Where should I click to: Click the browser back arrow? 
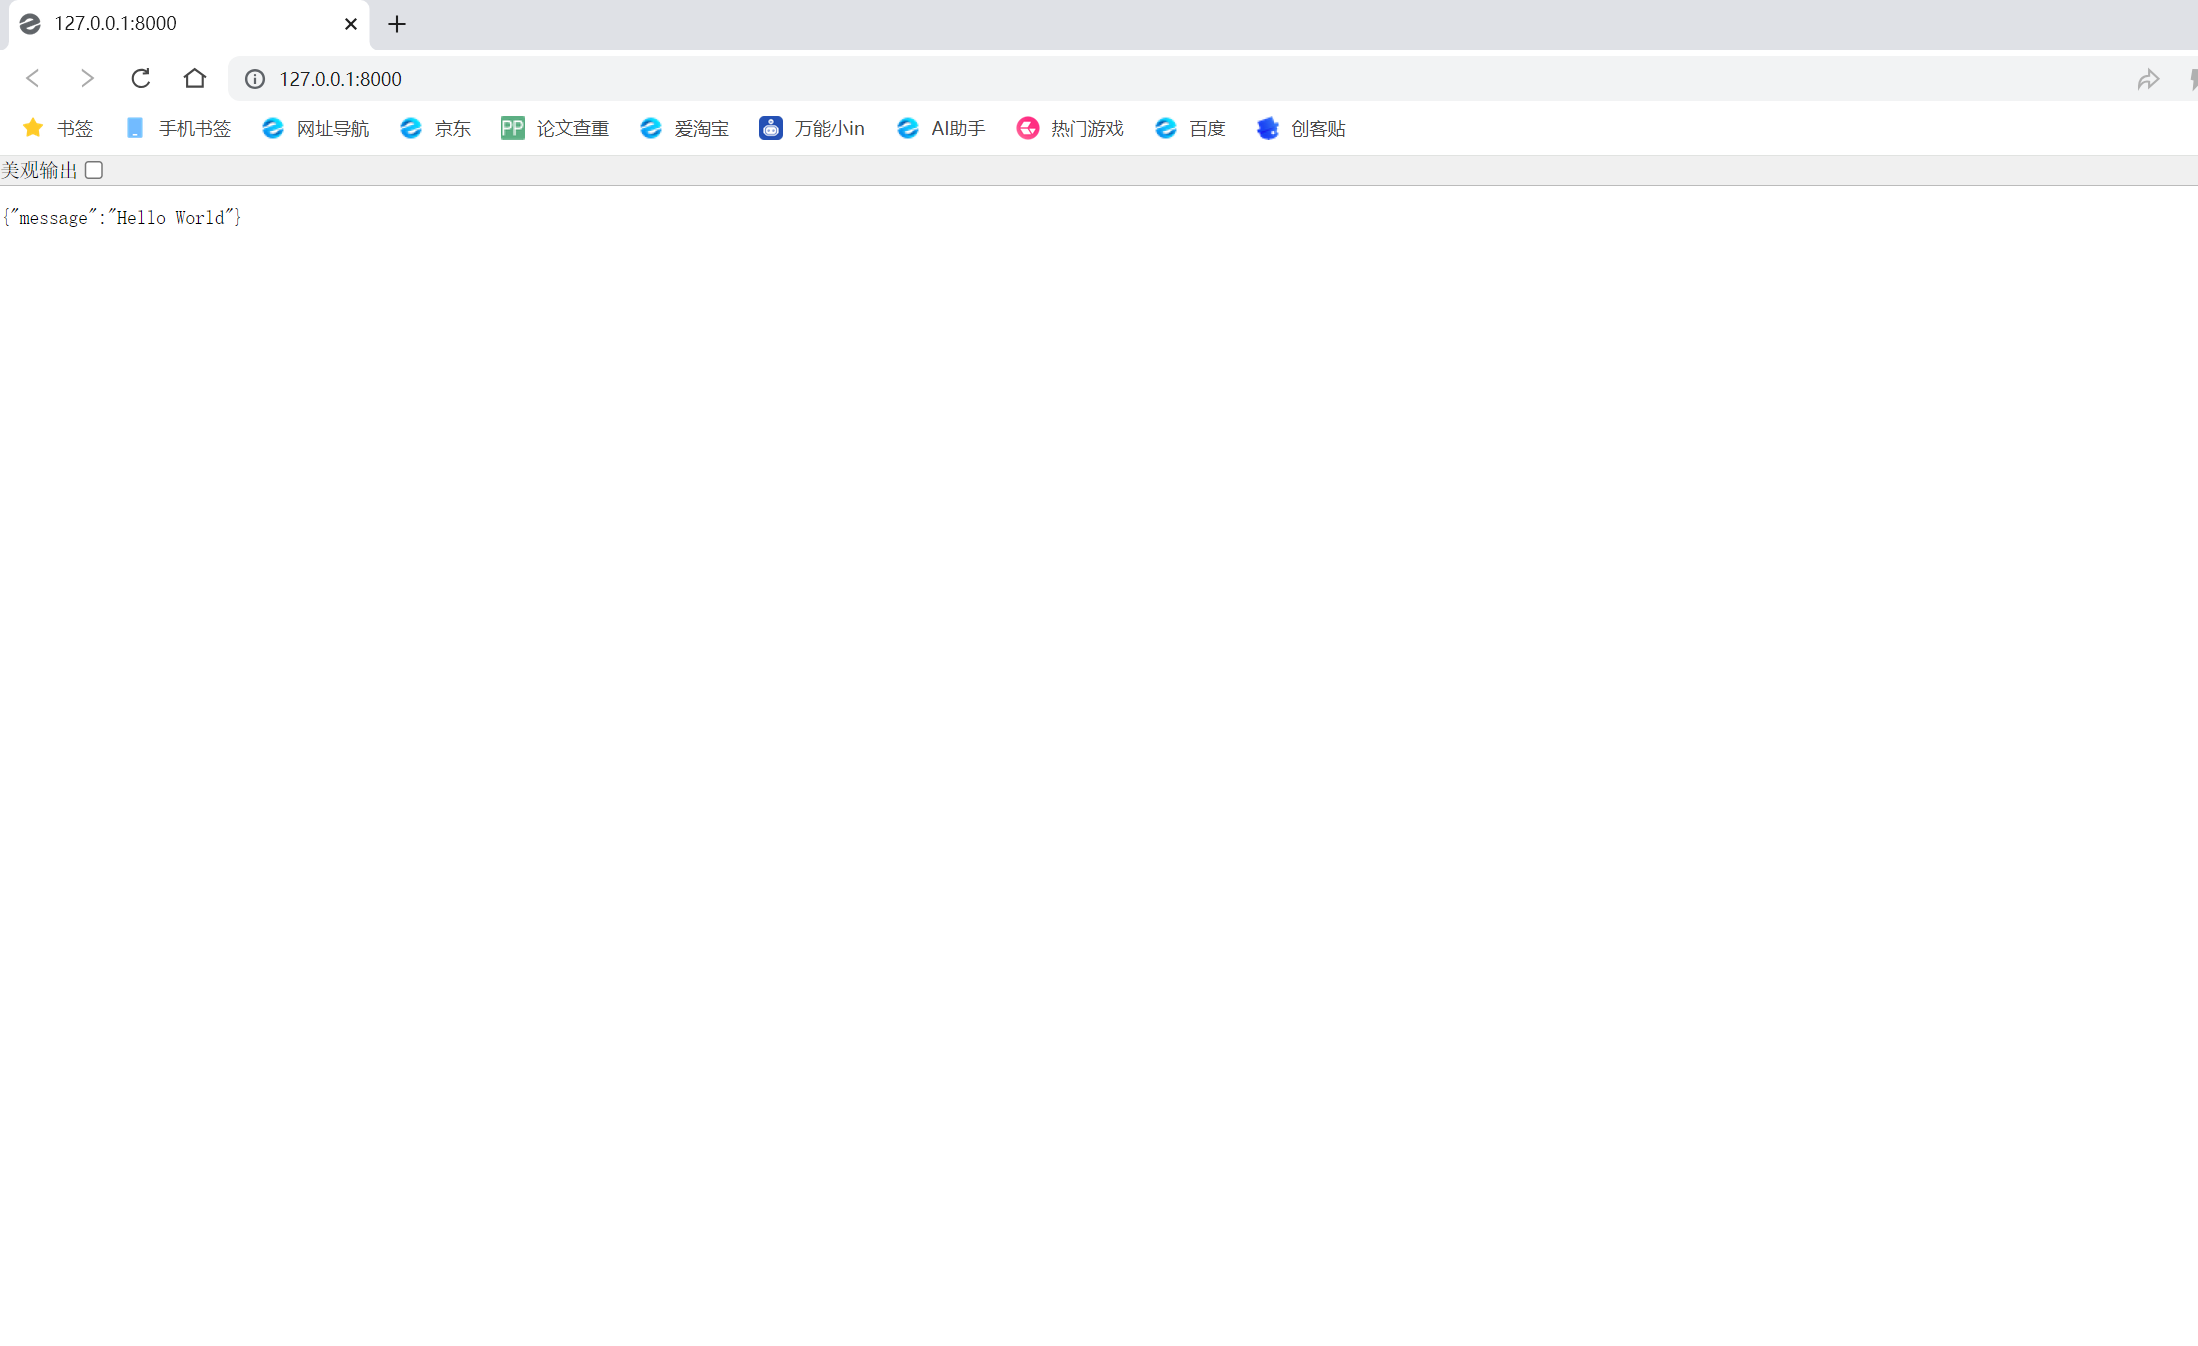click(x=33, y=78)
